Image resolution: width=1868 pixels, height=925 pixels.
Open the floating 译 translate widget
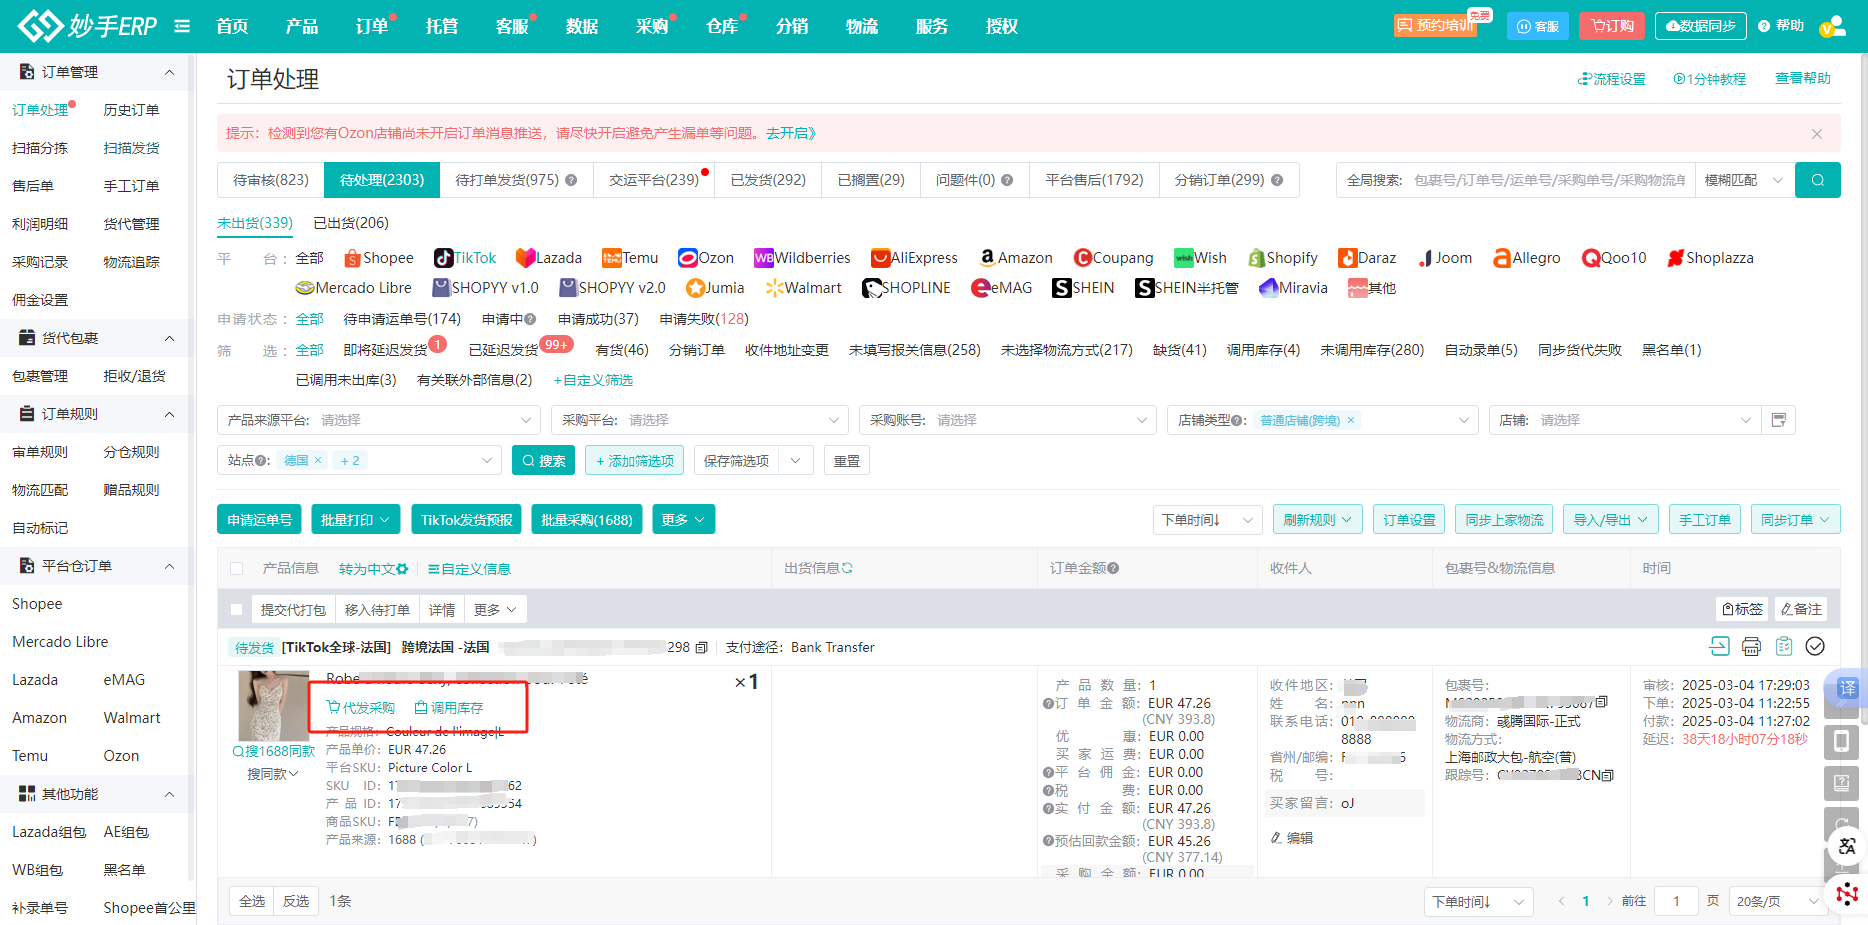[1847, 688]
